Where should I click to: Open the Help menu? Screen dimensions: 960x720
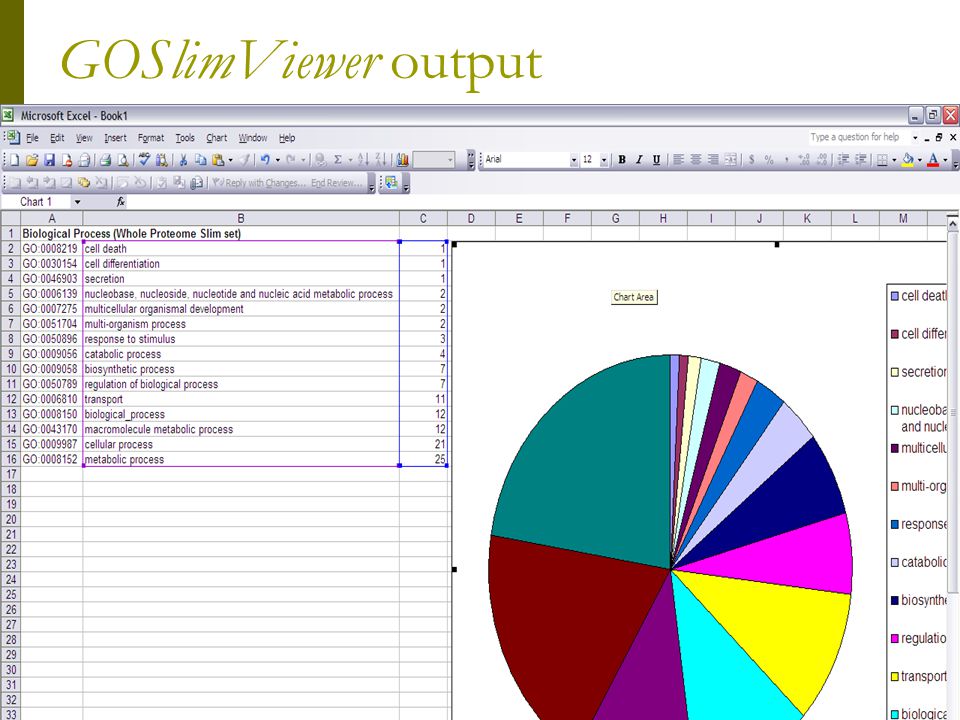coord(287,138)
